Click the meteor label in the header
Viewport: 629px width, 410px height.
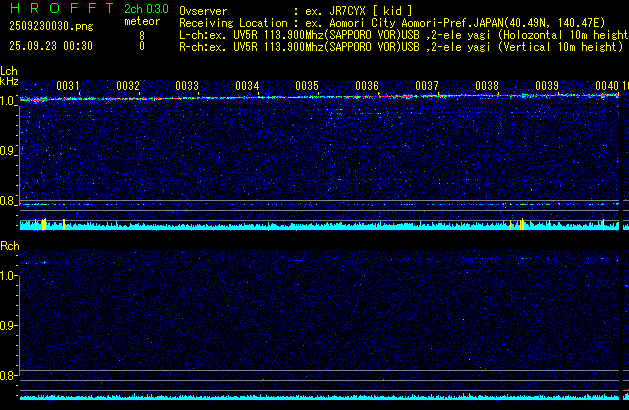click(x=142, y=21)
